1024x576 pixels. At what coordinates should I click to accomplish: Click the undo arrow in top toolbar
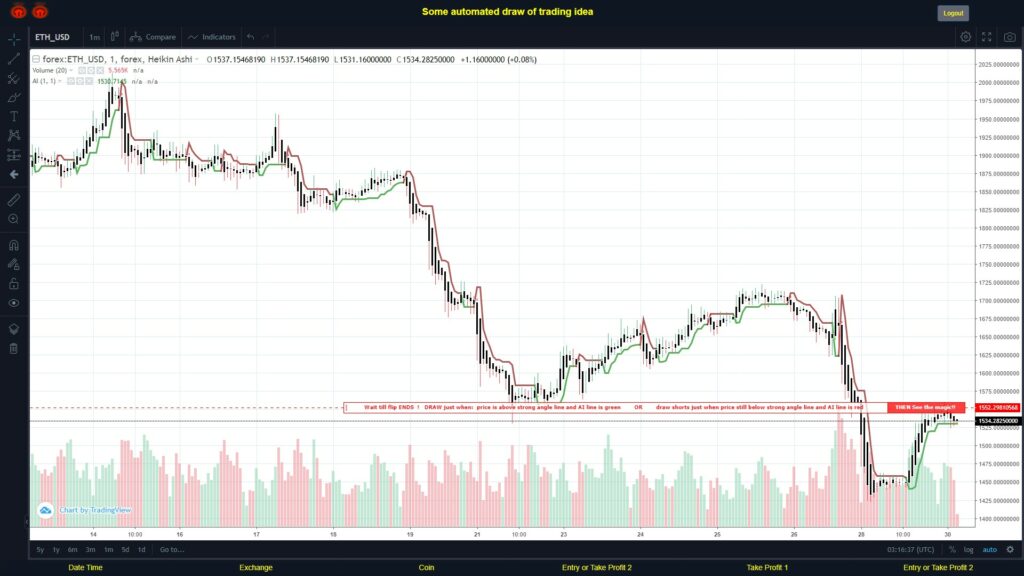point(251,37)
